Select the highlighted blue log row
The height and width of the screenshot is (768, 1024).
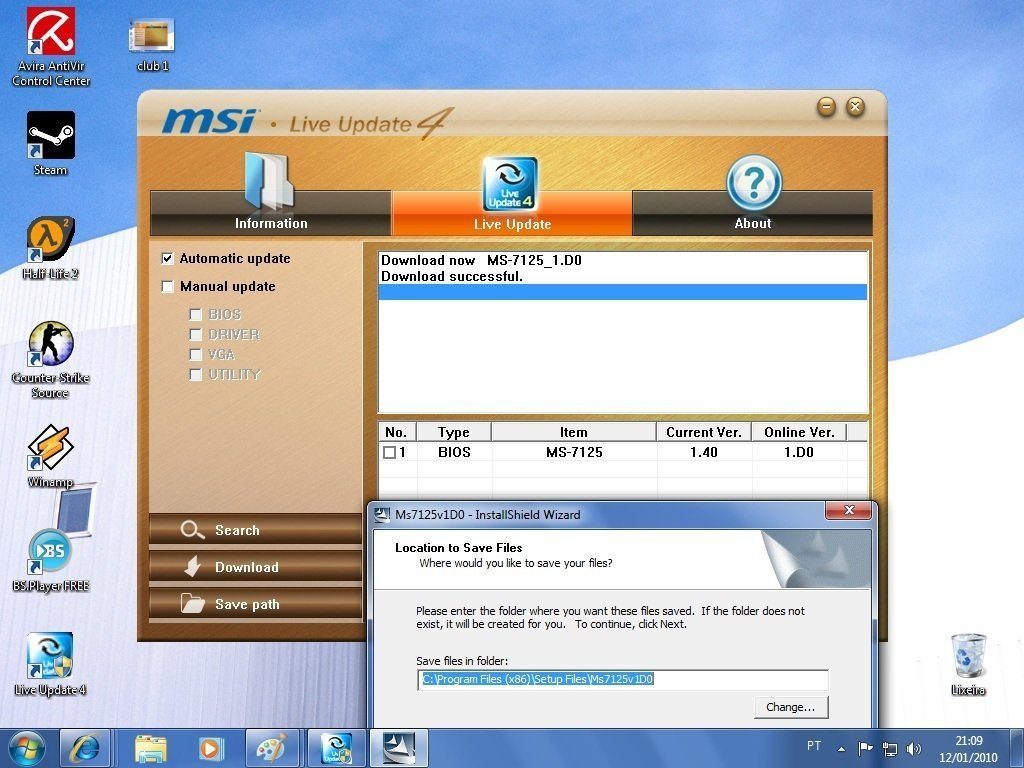pyautogui.click(x=623, y=292)
